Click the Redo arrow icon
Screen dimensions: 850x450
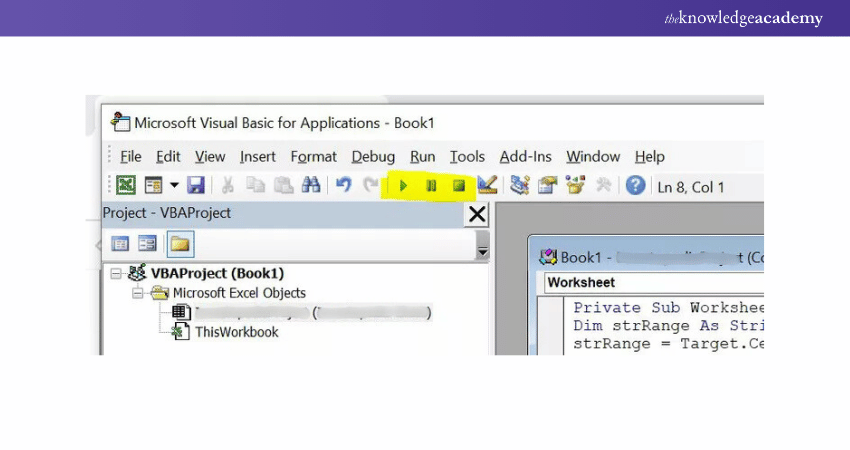[x=371, y=185]
